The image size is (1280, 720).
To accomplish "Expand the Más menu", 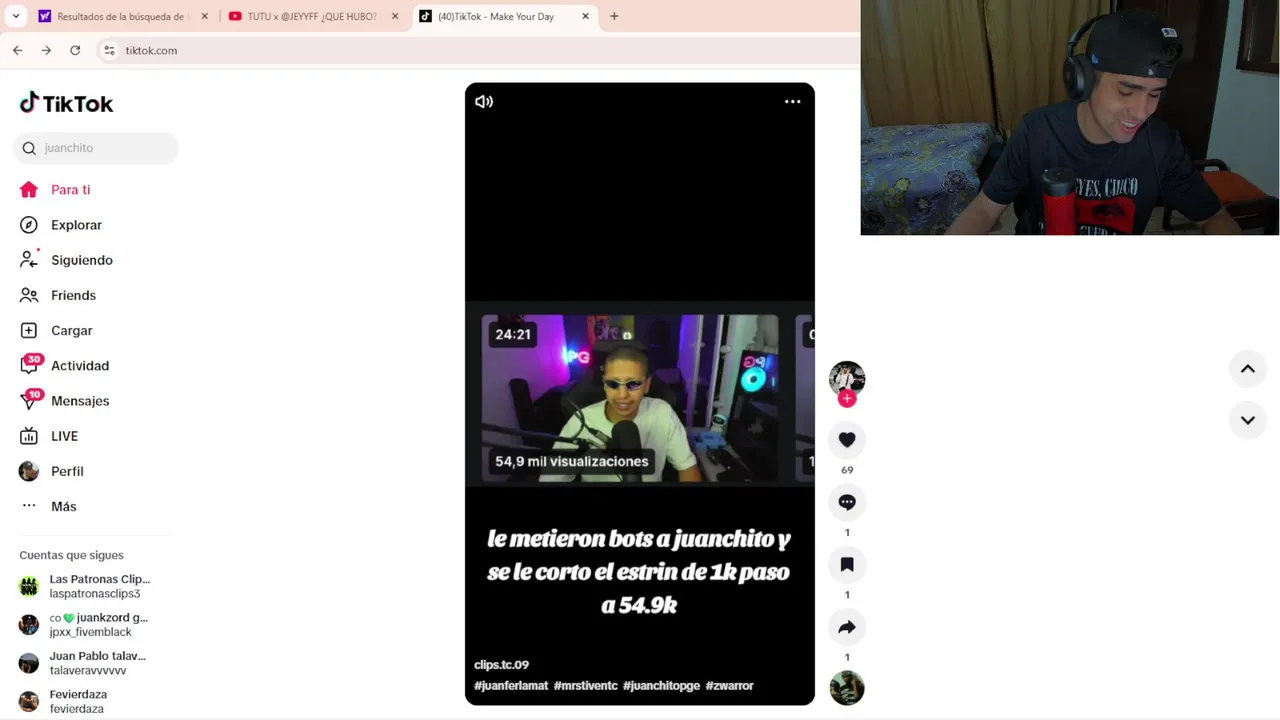I will 63,506.
